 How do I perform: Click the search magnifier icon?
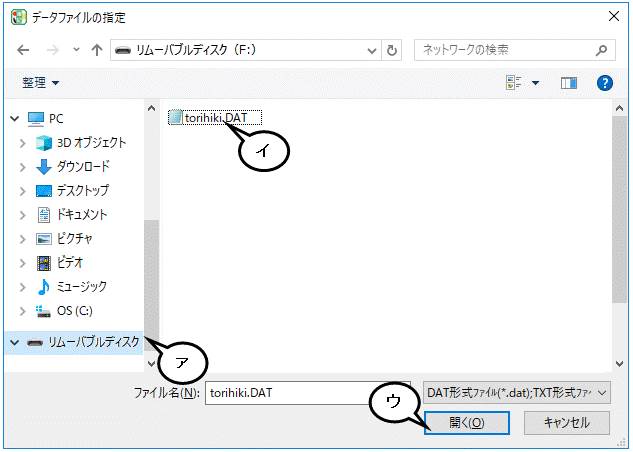[602, 50]
